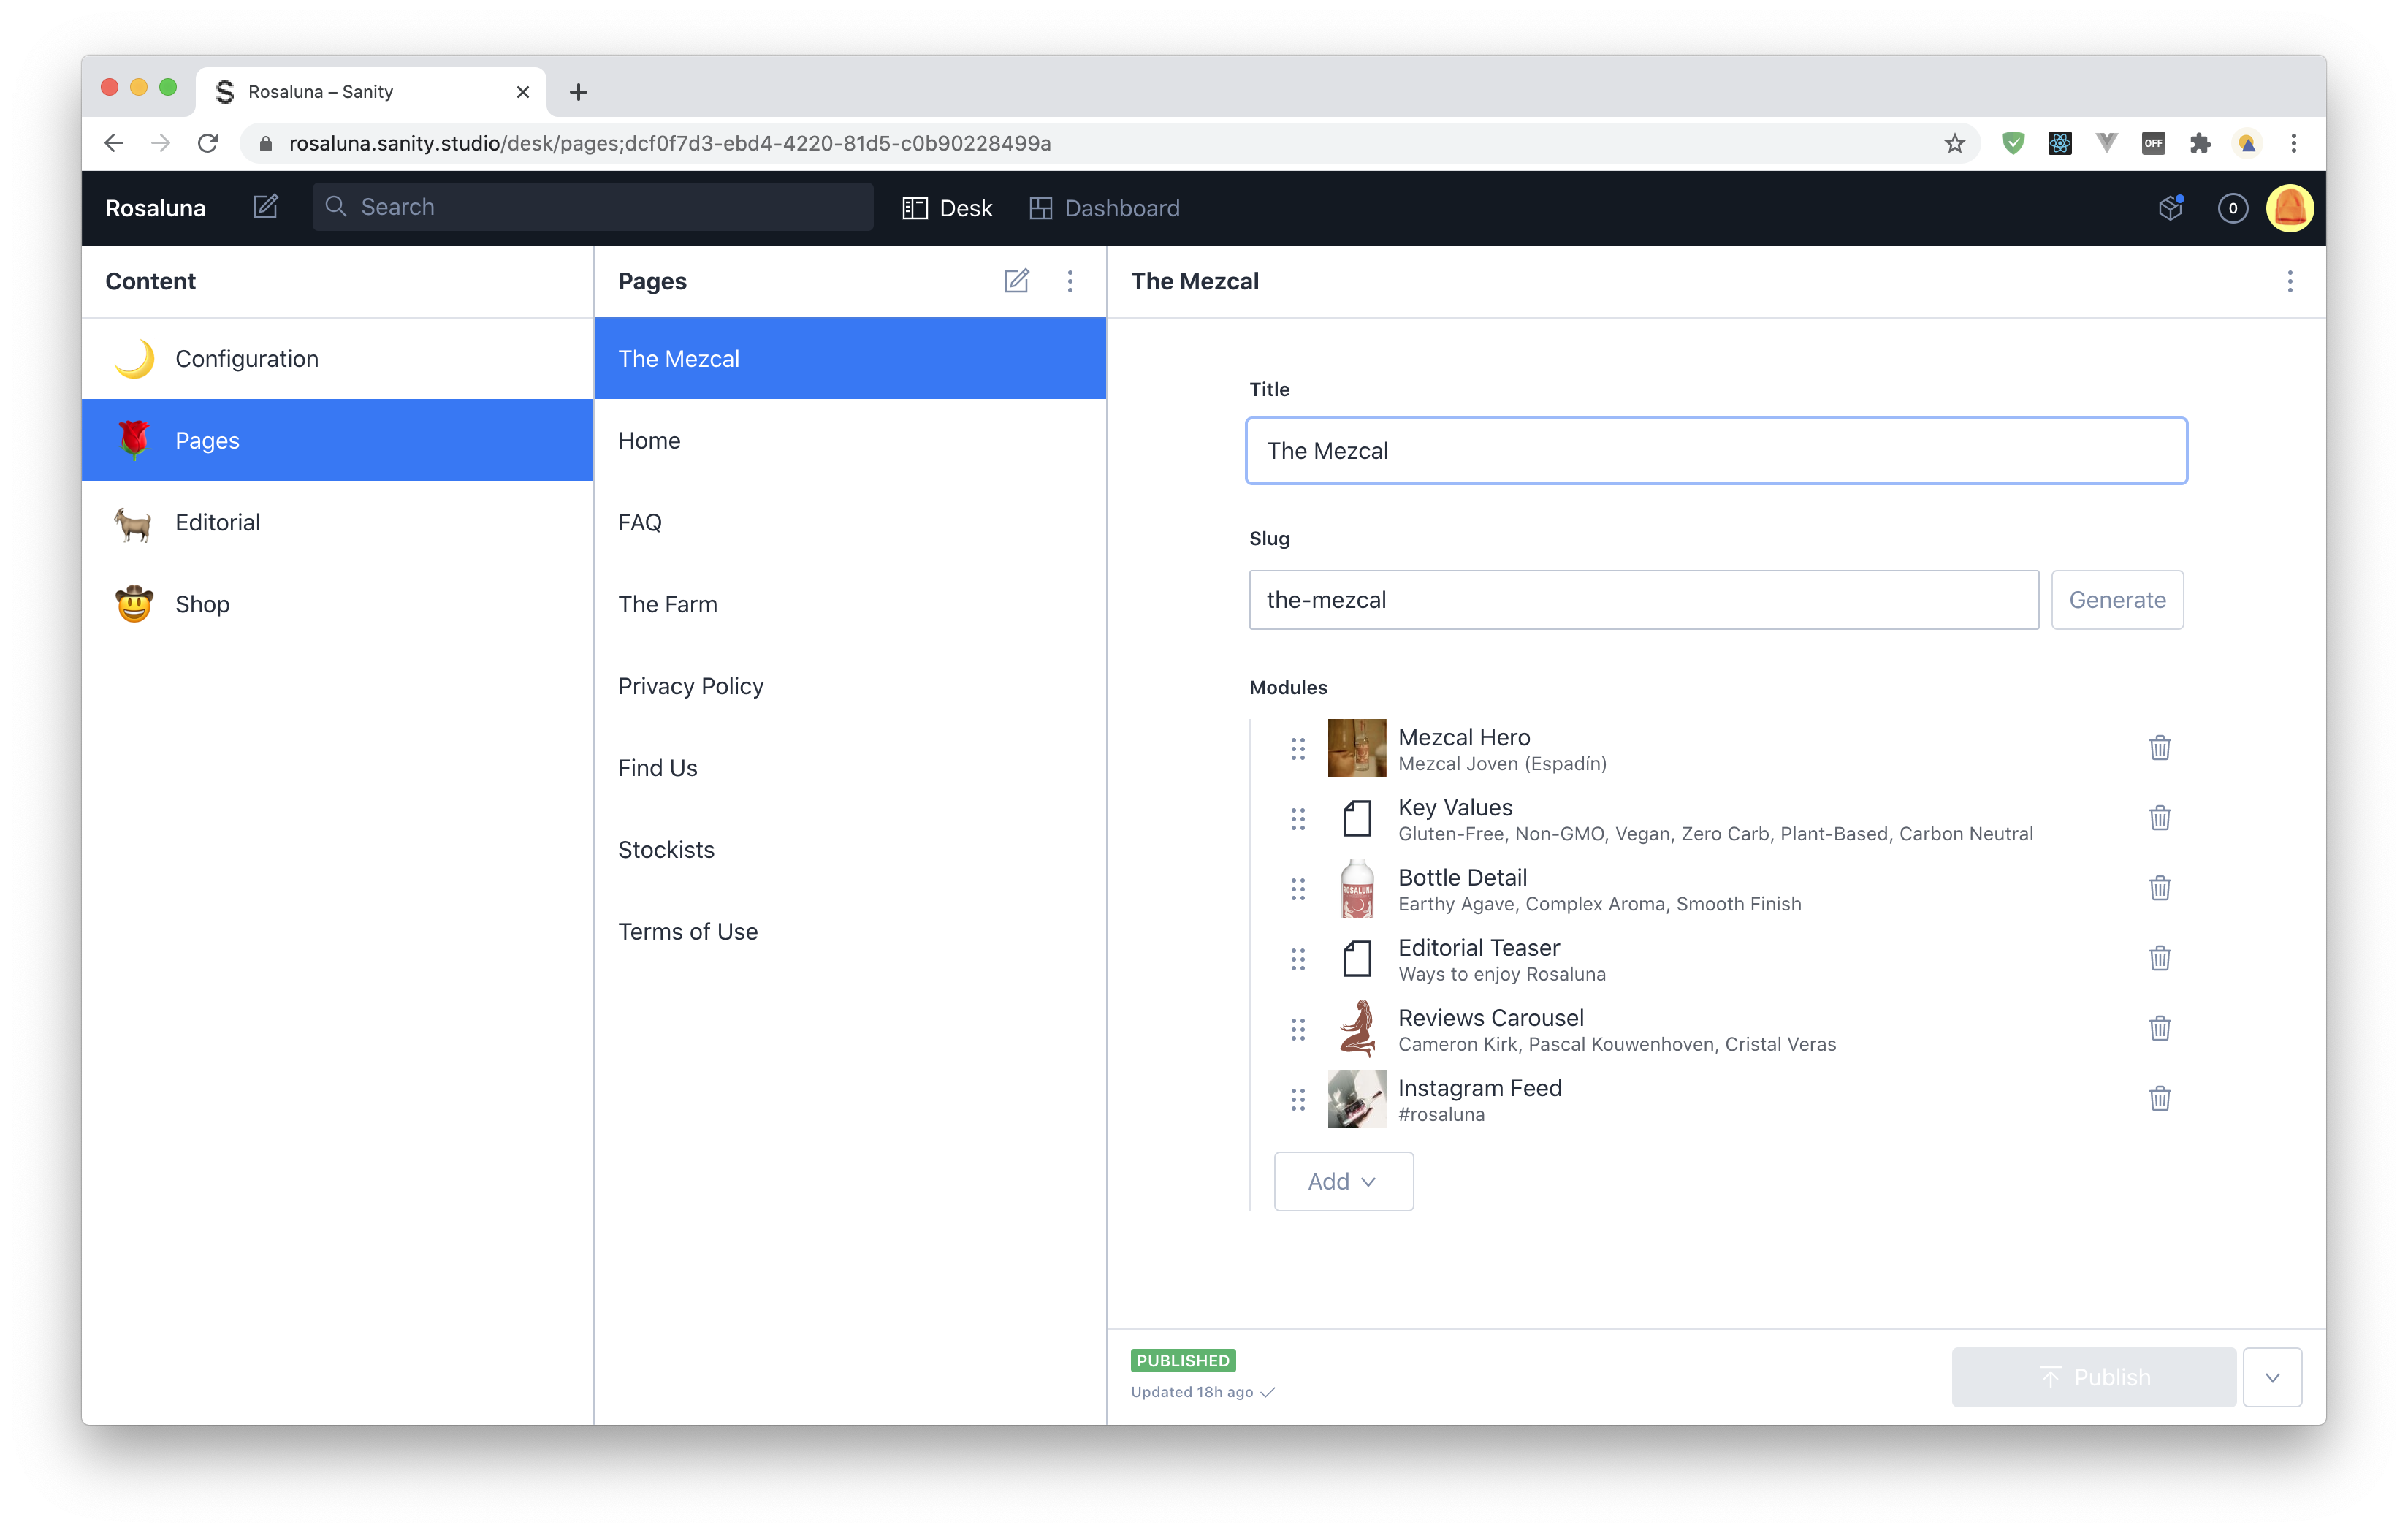Click the package updates icon in the navbar
The height and width of the screenshot is (1533, 2408).
[2170, 207]
